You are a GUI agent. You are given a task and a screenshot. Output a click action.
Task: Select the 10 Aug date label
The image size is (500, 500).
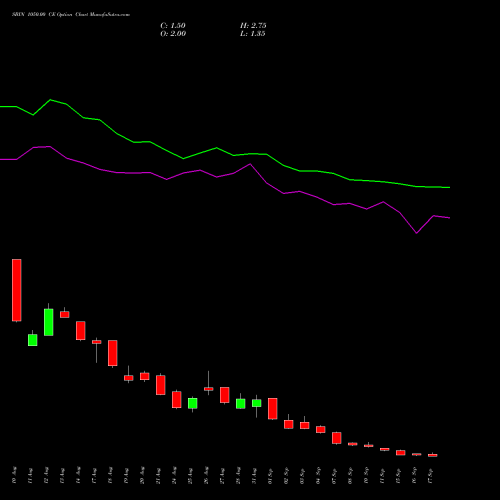pyautogui.click(x=14, y=475)
